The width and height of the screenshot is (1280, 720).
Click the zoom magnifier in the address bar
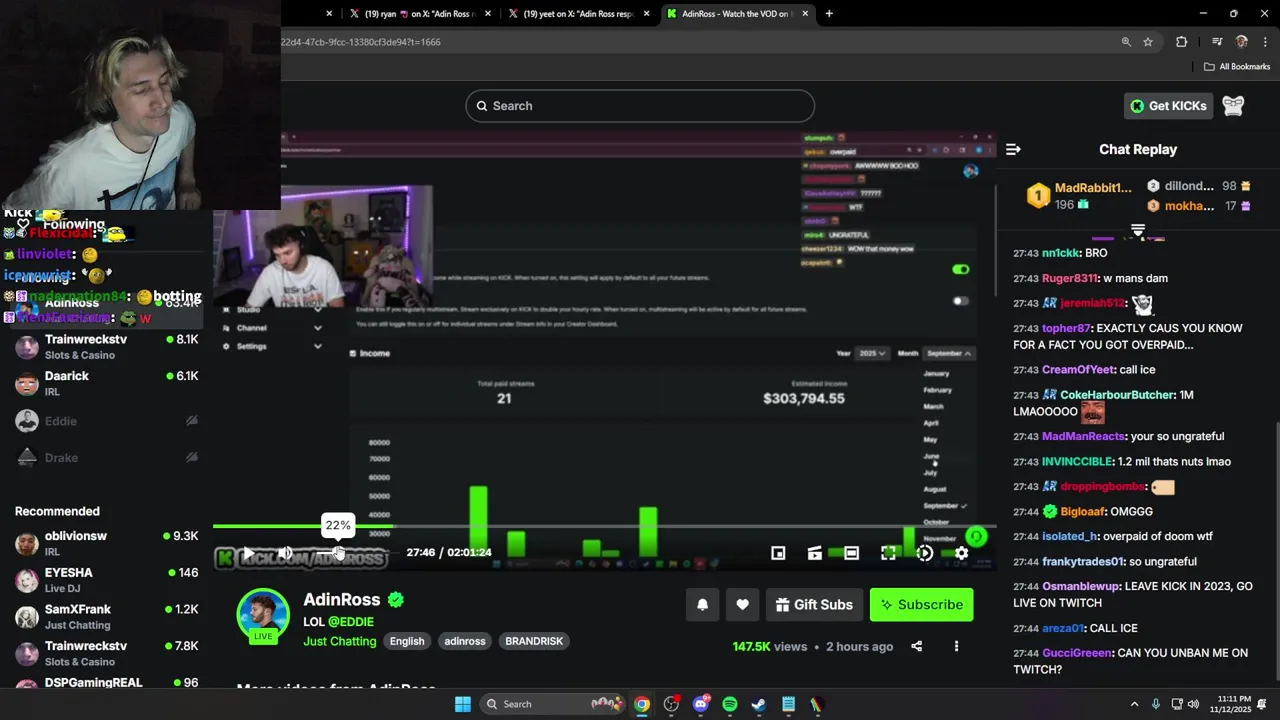click(1126, 42)
